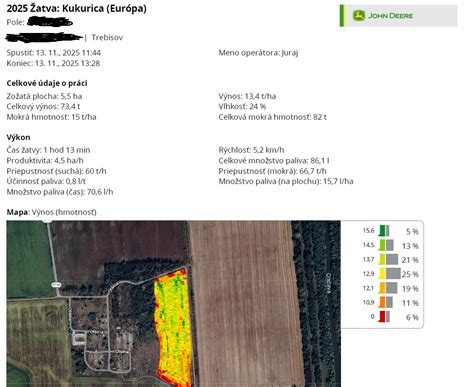The image size is (474, 387).
Task: Click 'Množstvo paliva (na plochu): 15,7 l/ha'
Action: [x=286, y=181]
